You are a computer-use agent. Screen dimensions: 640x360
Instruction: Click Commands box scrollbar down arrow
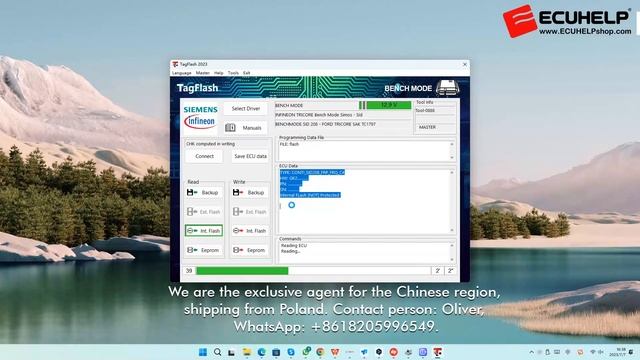point(452,260)
